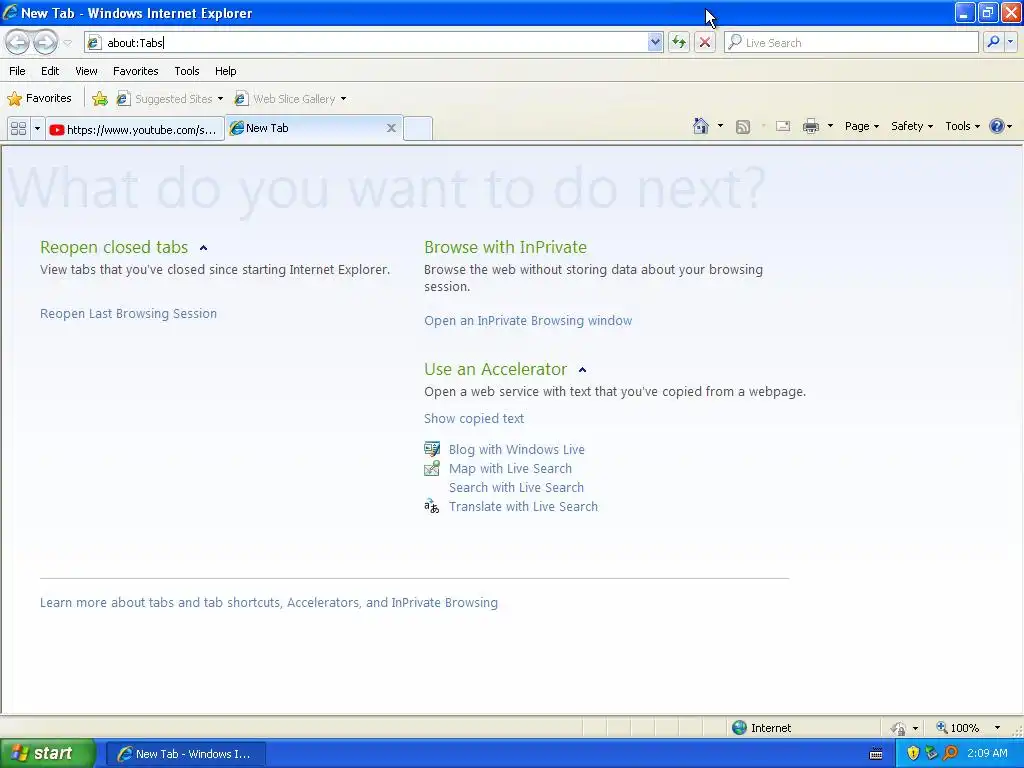Click the network connection tray icon

pyautogui.click(x=931, y=753)
